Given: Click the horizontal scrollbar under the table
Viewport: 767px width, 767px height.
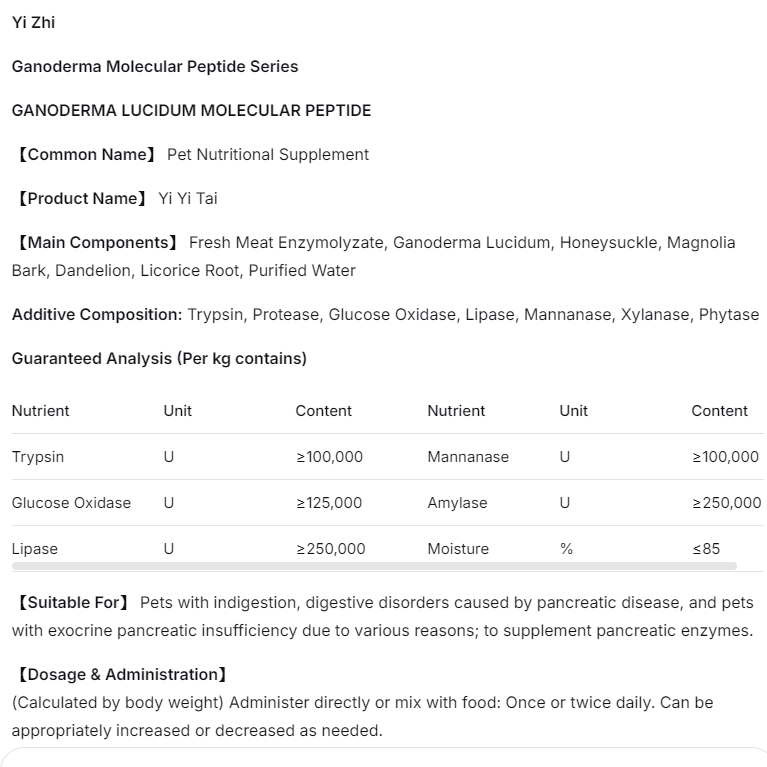Looking at the screenshot, I should 374,566.
